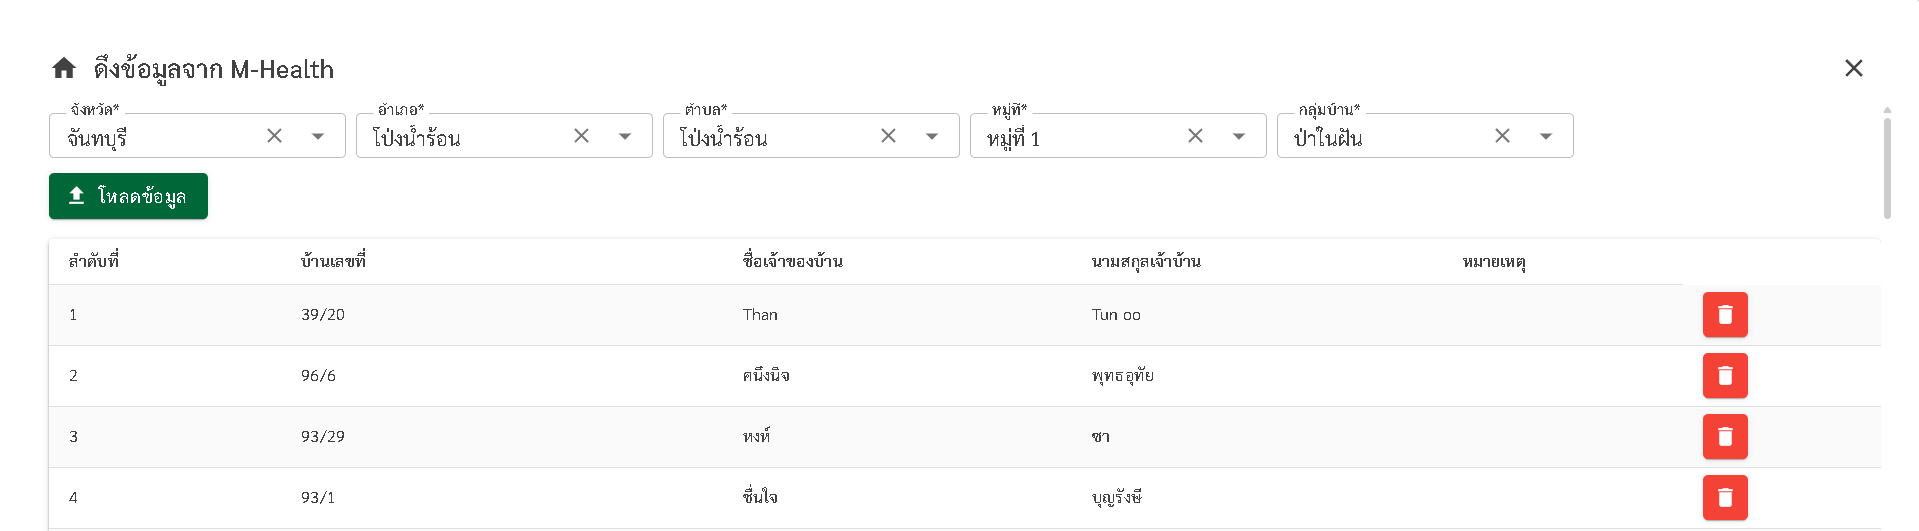This screenshot has height=531, width=1919.
Task: Click the โหลดข้อมูล button
Action: (128, 196)
